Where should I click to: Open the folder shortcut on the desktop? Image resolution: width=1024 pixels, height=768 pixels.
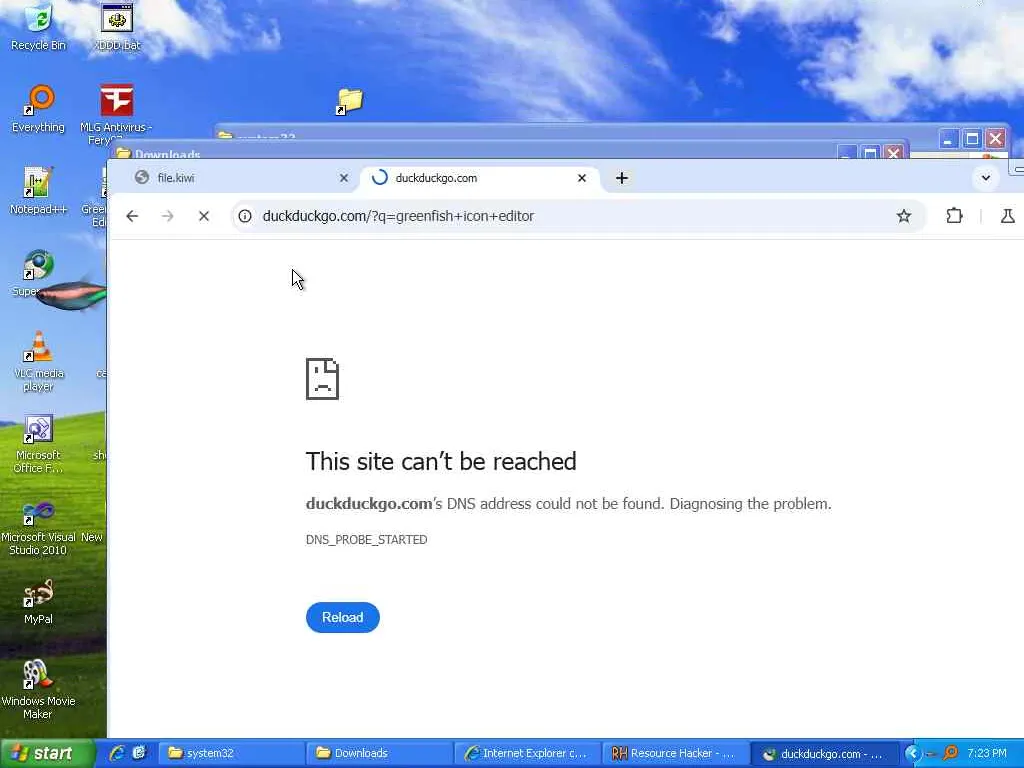(x=349, y=101)
